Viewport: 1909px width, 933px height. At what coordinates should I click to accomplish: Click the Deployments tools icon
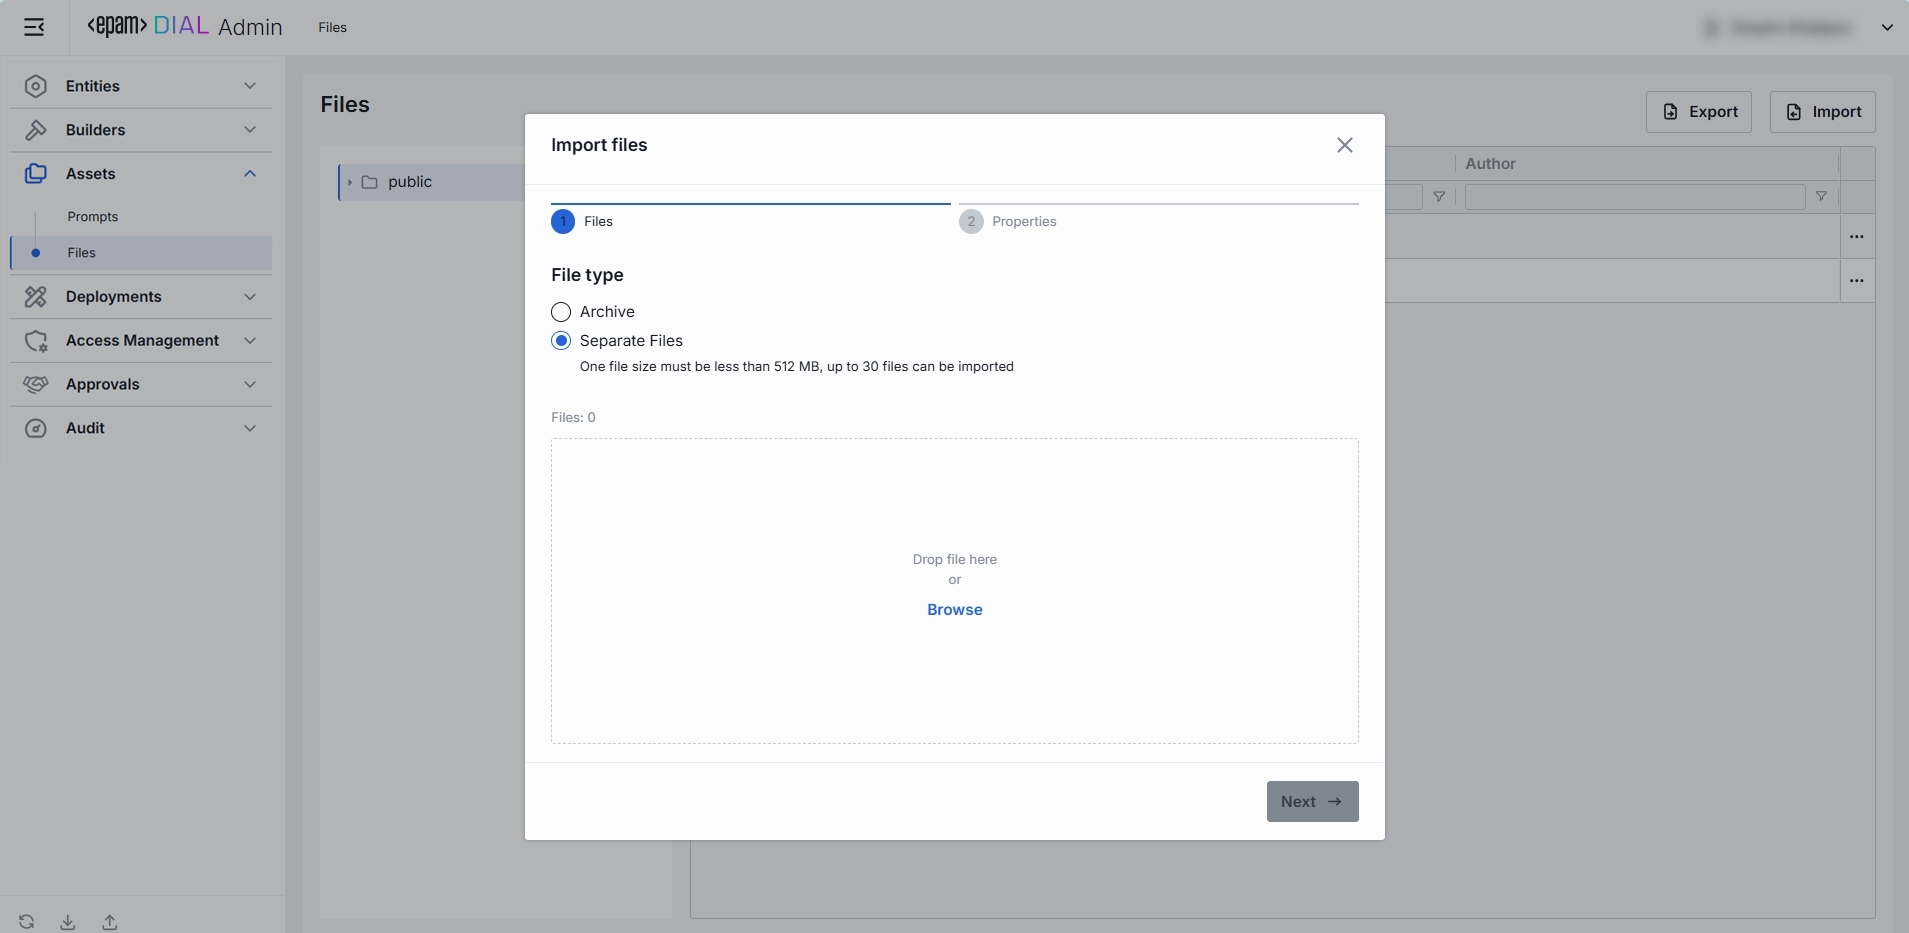pyautogui.click(x=36, y=297)
